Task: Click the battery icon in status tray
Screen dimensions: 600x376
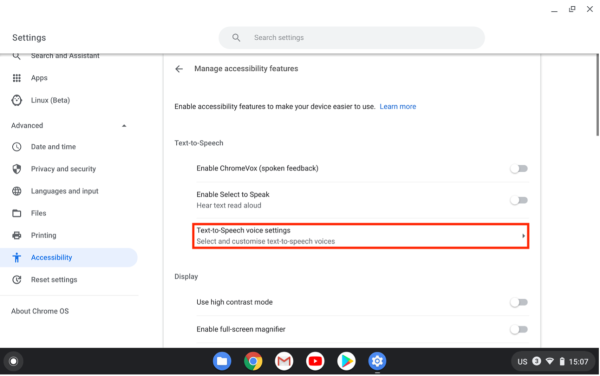Action: click(x=562, y=361)
